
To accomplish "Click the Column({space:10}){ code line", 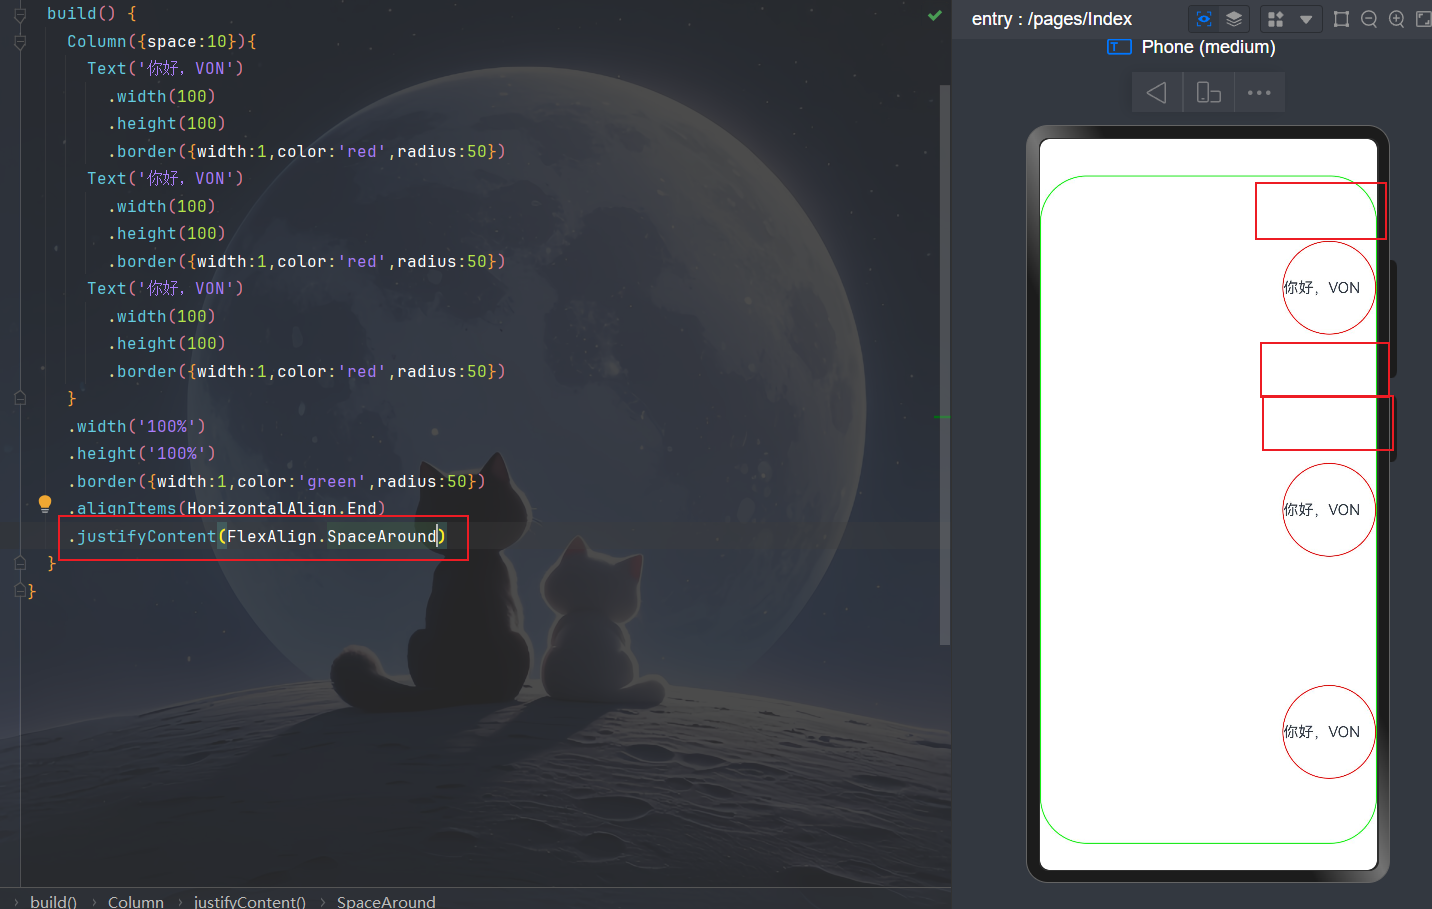I will [x=162, y=42].
